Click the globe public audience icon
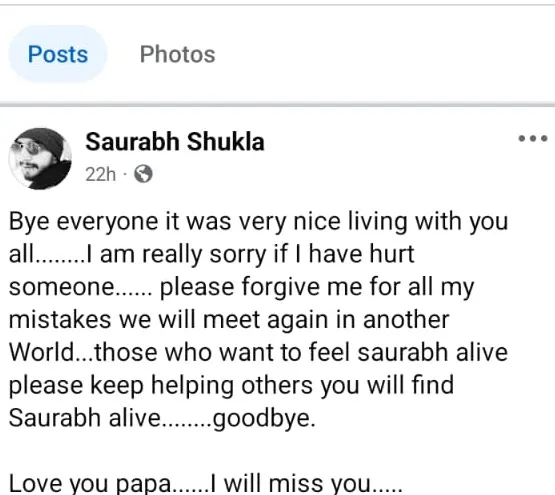The image size is (555, 495). pyautogui.click(x=143, y=174)
